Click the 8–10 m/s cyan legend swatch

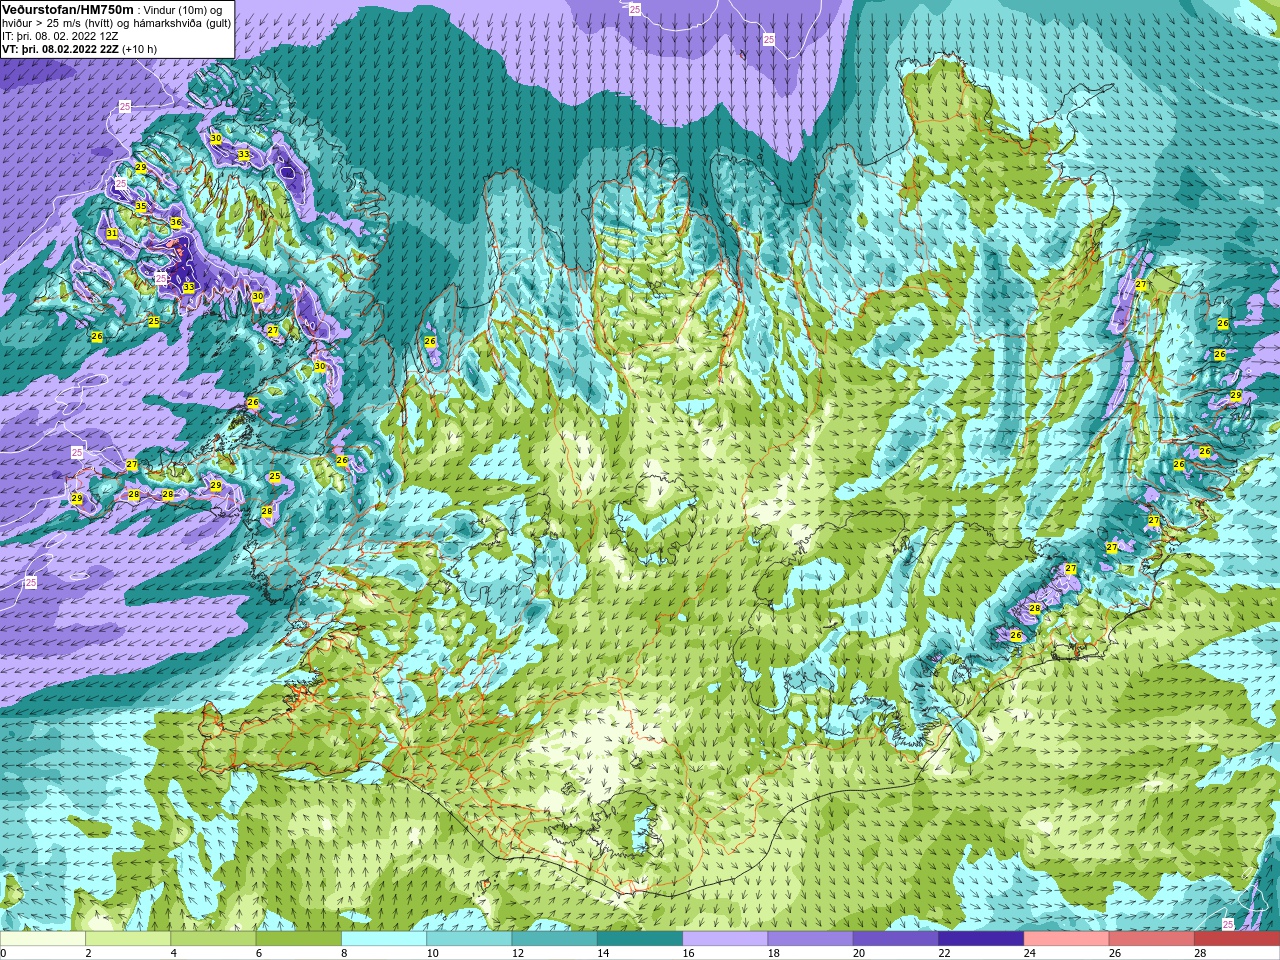[384, 939]
